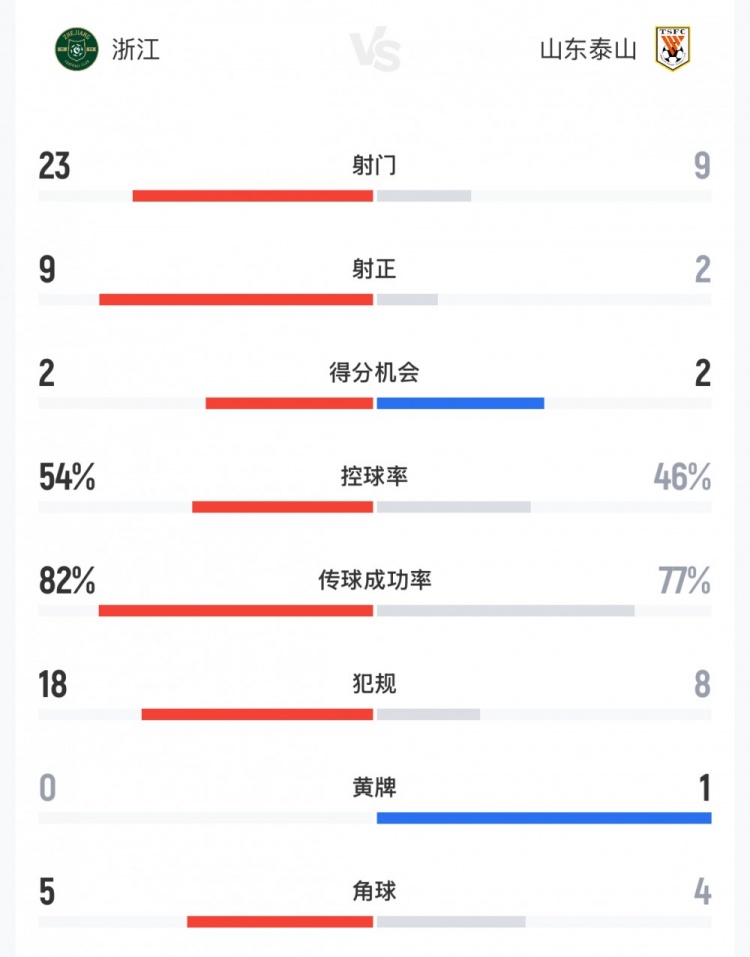This screenshot has width=750, height=957.
Task: Click the 77% pass accuracy value
Action: click(685, 580)
